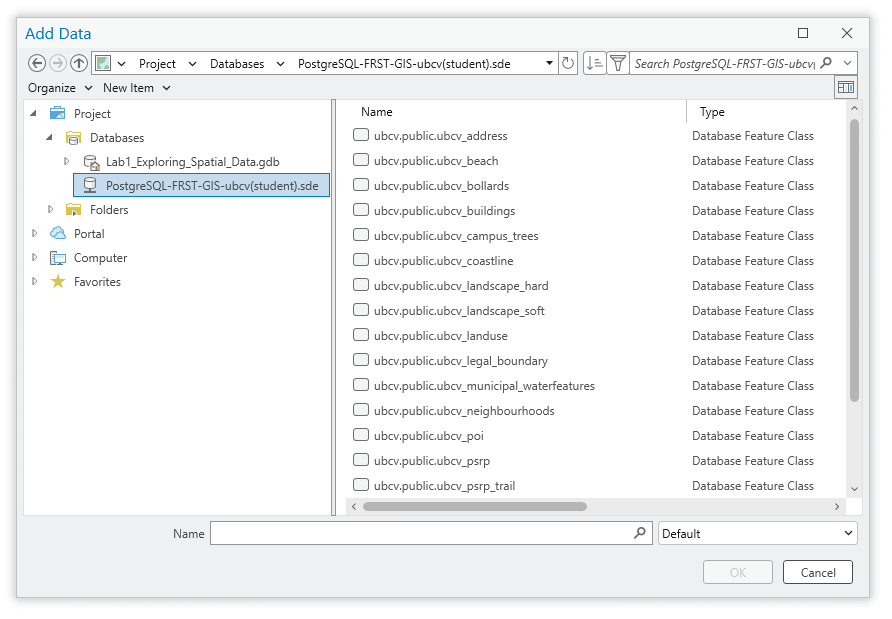Click the PostgreSQL sde connection icon
This screenshot has width=892, height=619.
[90, 185]
